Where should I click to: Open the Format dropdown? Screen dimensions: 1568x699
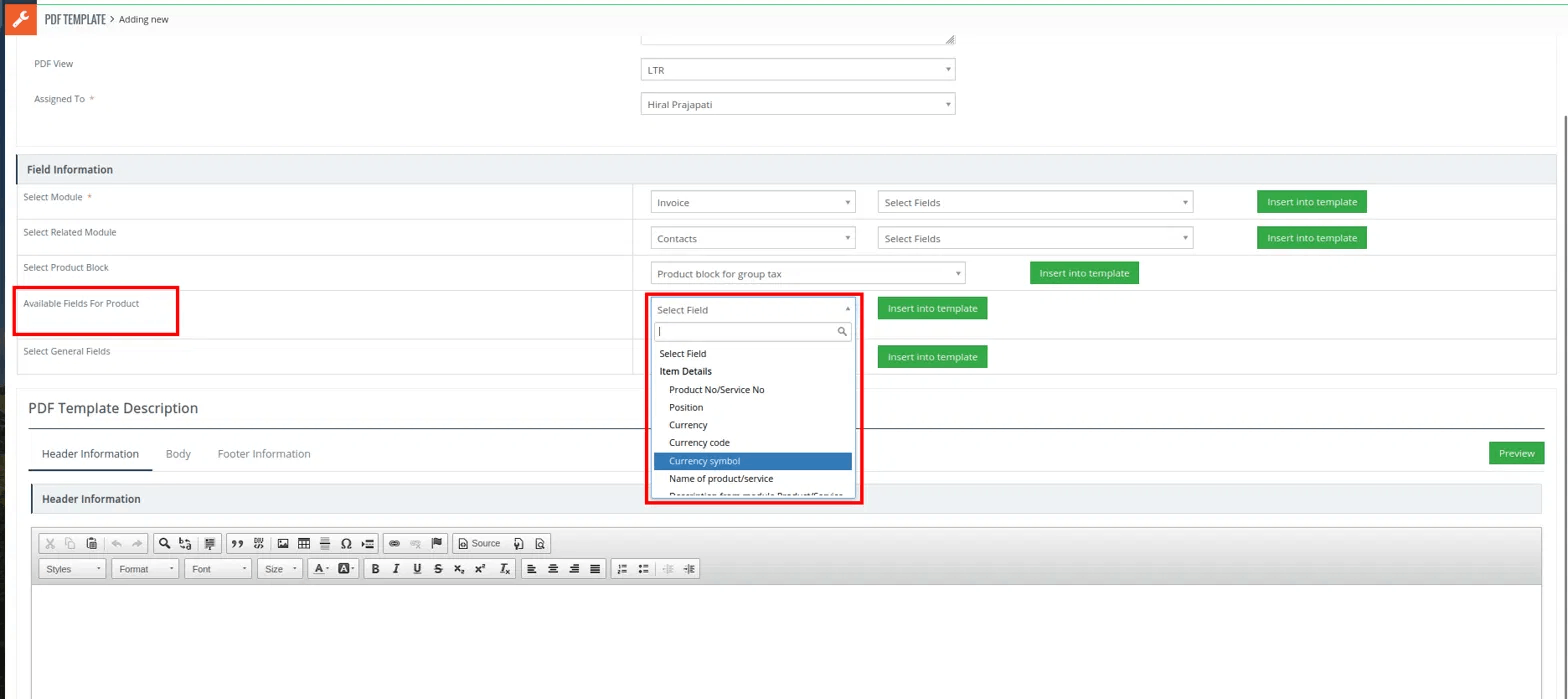coord(145,569)
